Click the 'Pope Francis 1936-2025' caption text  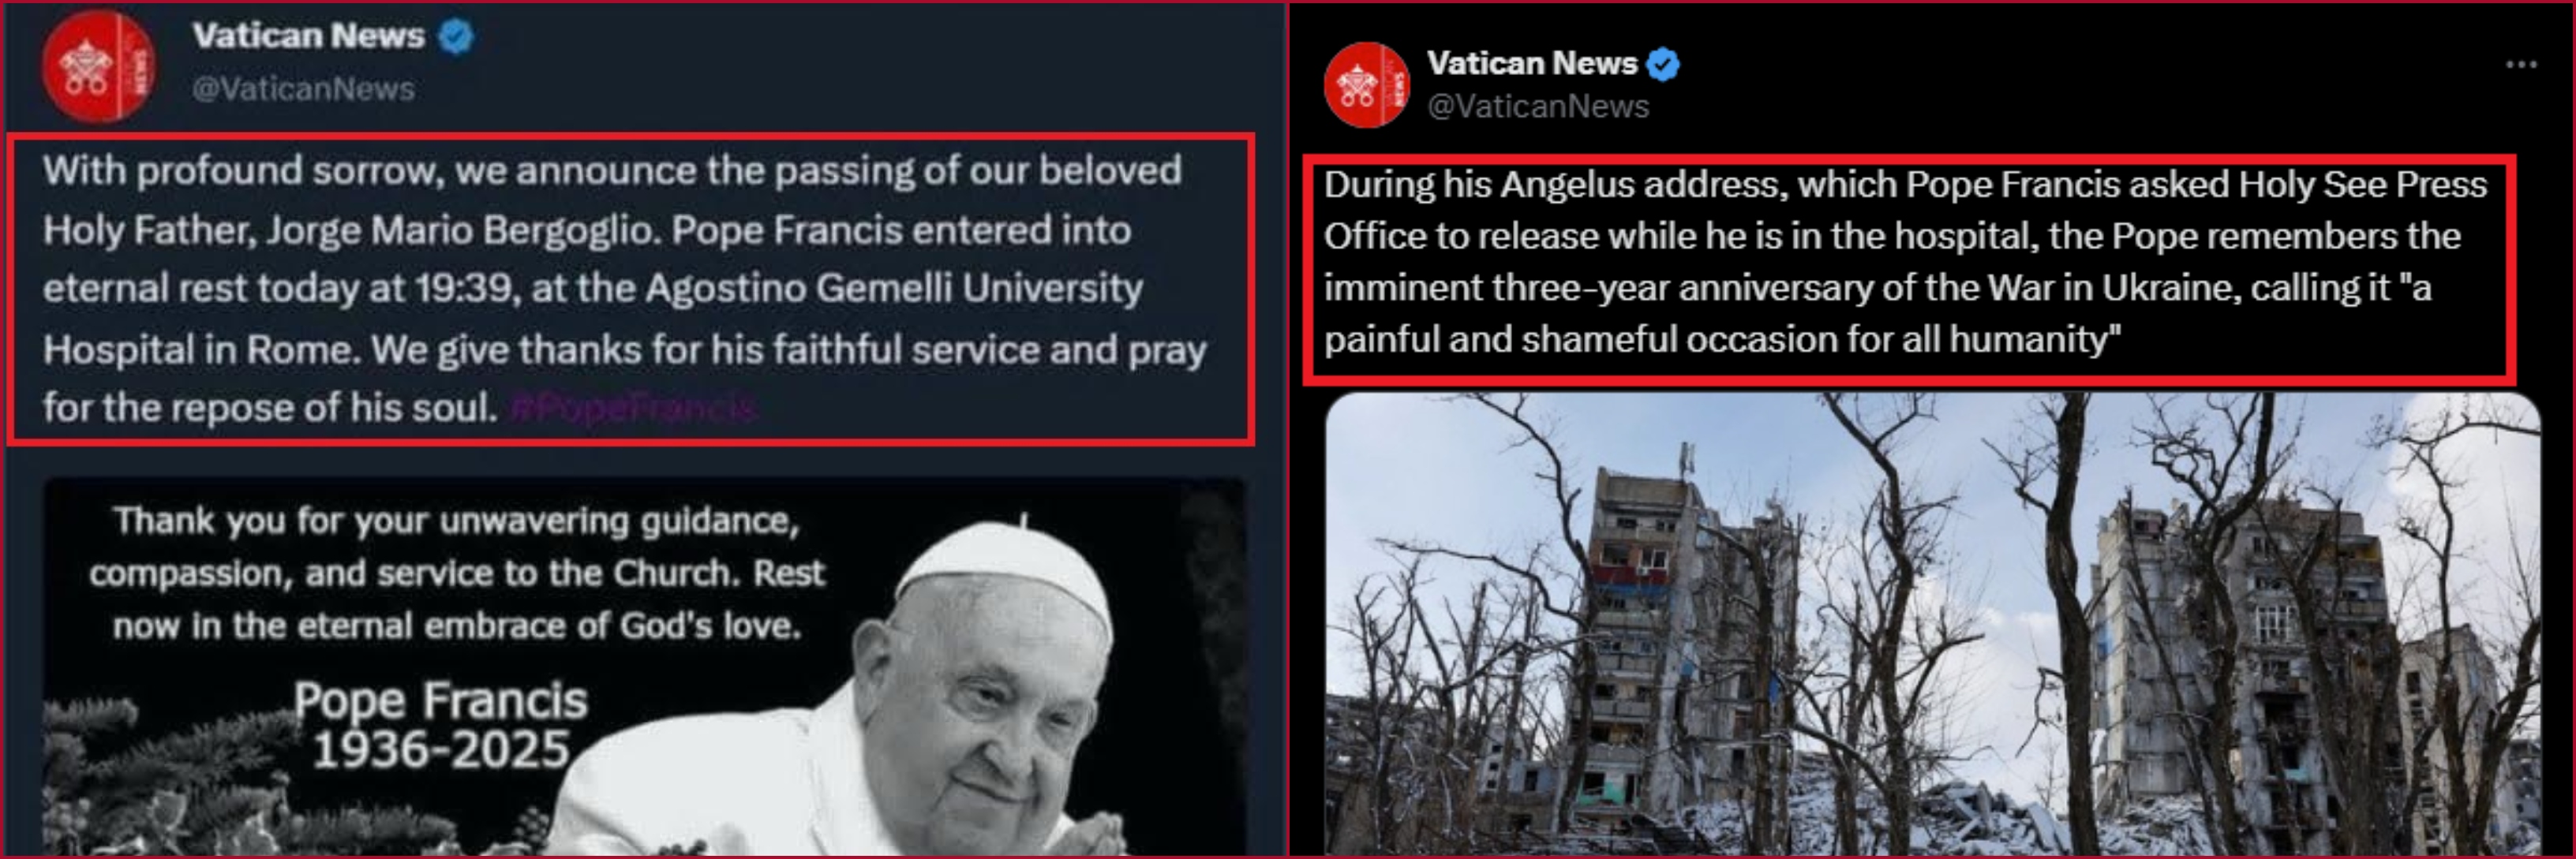coord(441,725)
